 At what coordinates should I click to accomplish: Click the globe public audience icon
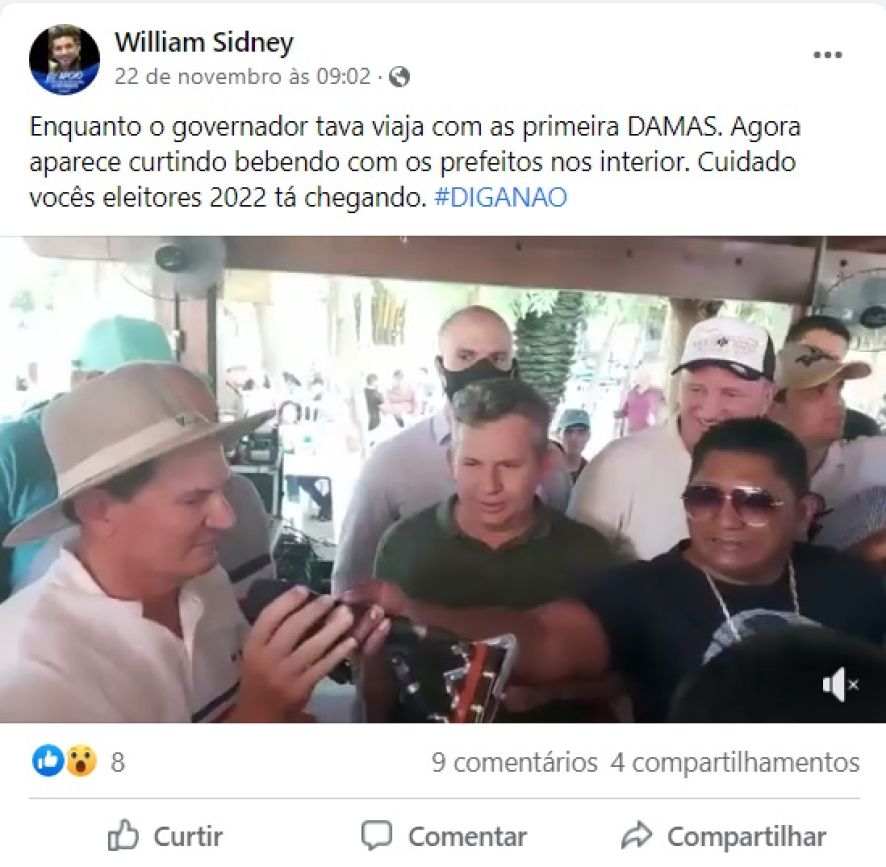coord(399,76)
